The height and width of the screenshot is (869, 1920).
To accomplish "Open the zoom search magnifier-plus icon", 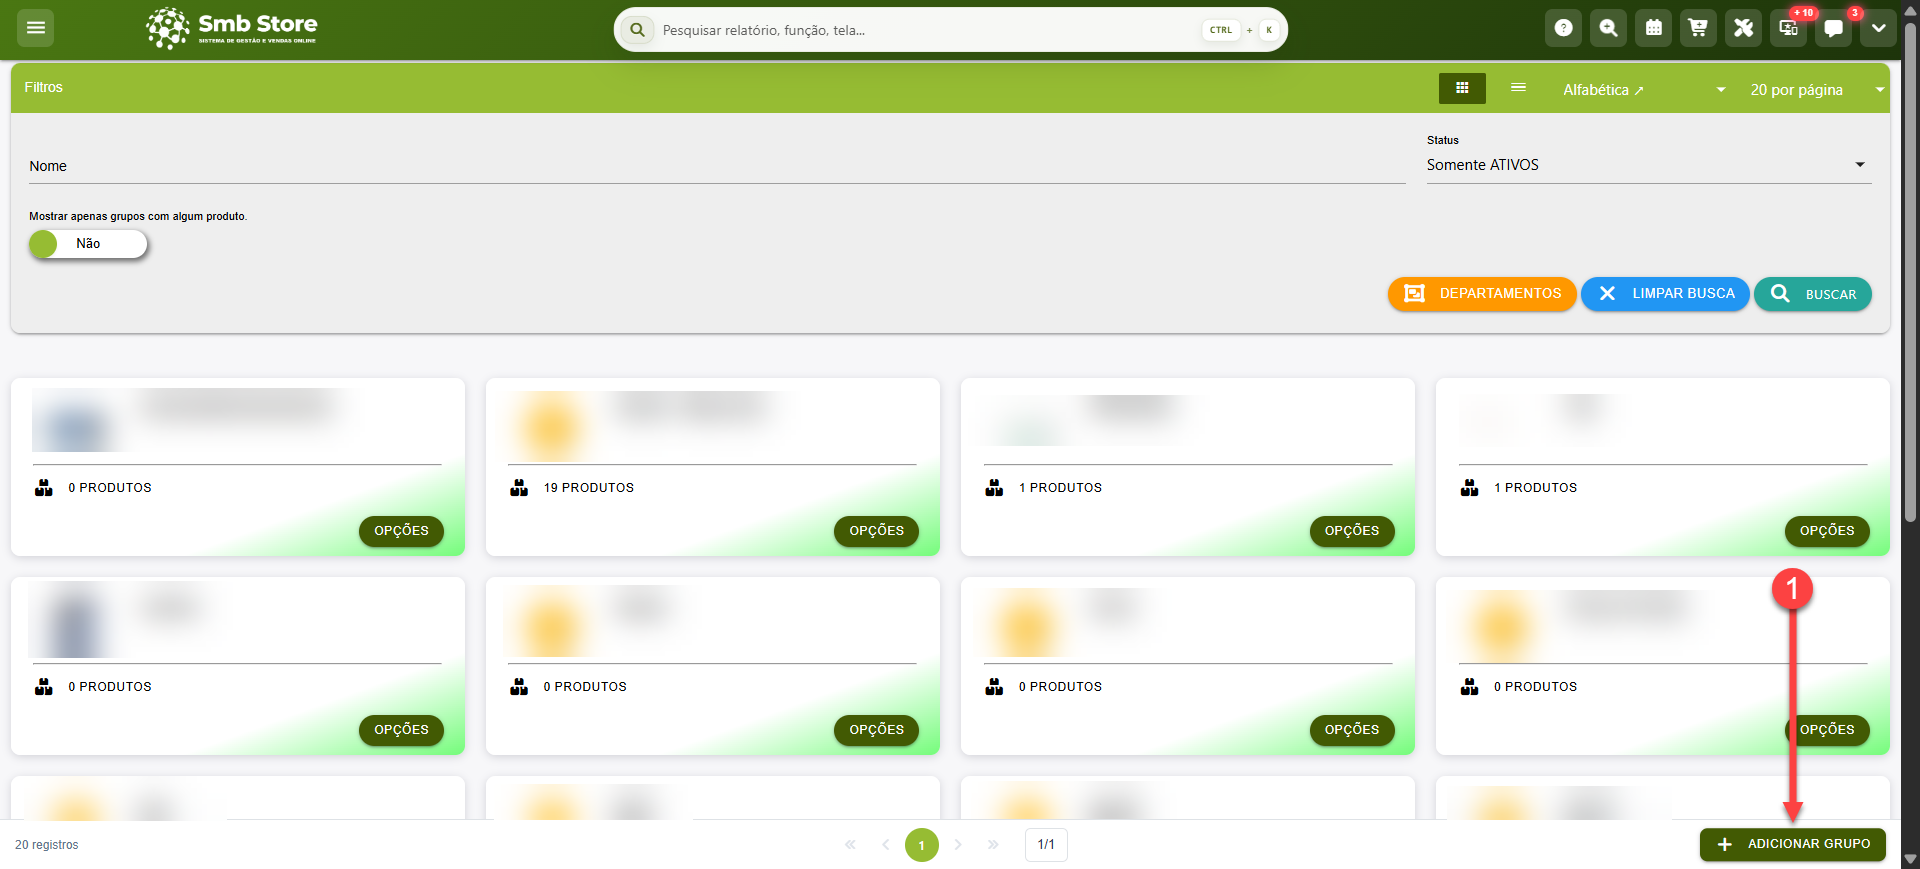I will click(1608, 28).
